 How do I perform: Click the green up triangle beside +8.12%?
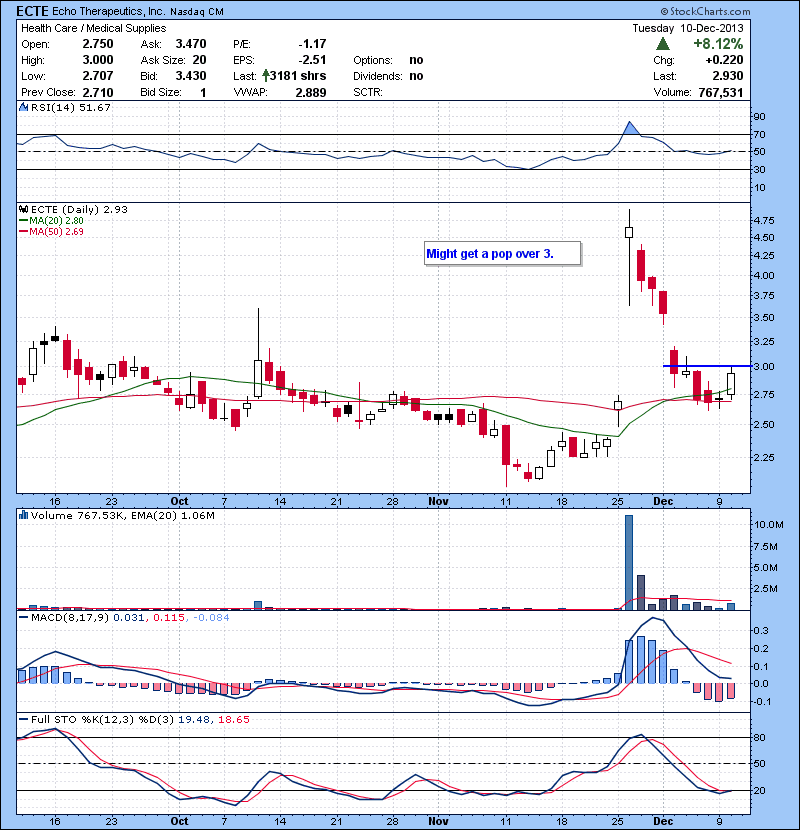coord(662,44)
